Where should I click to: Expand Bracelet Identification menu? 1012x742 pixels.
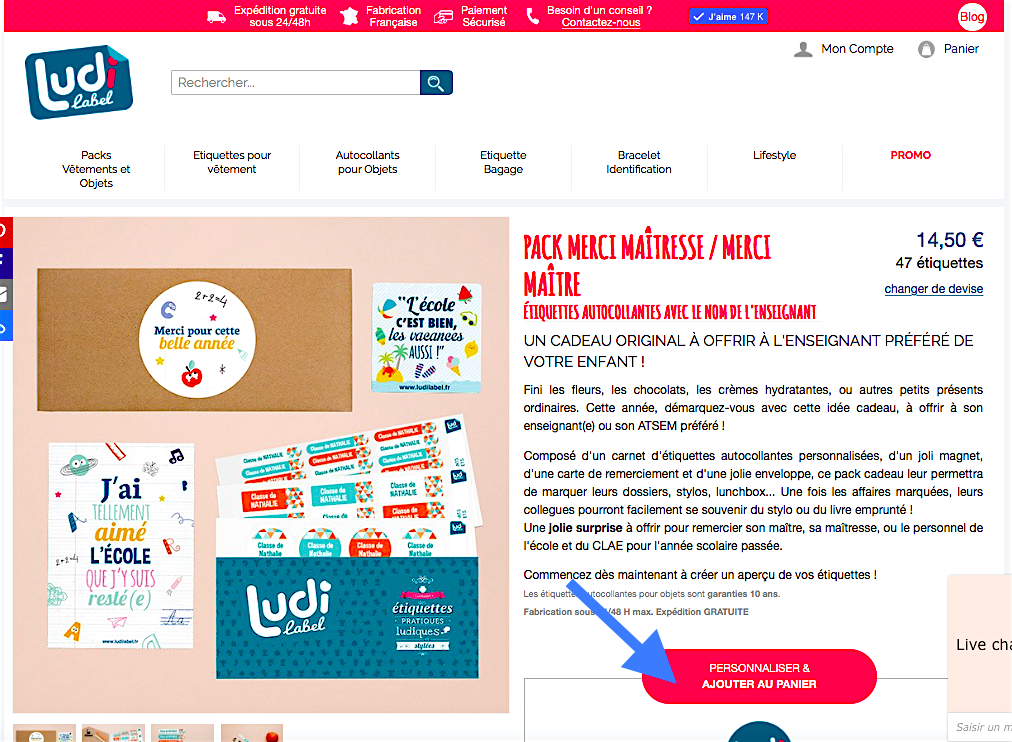tap(638, 162)
